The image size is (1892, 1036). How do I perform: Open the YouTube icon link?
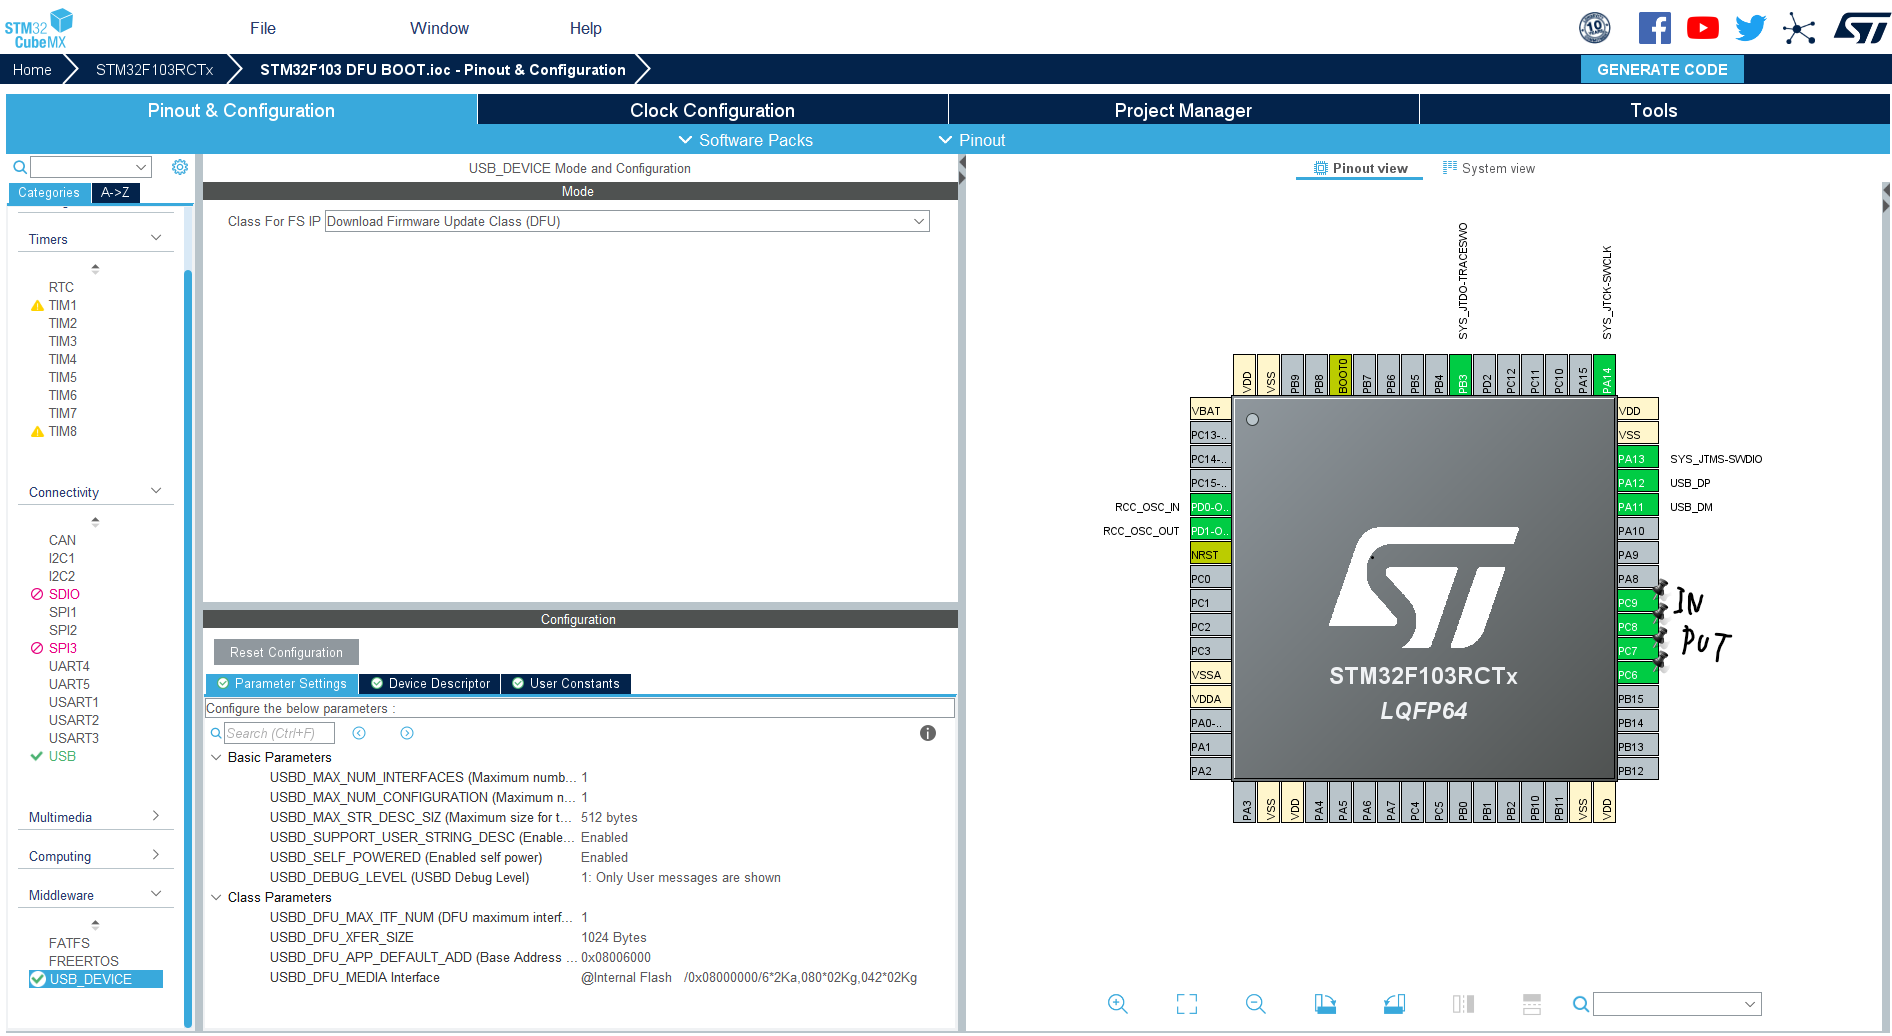(1702, 28)
